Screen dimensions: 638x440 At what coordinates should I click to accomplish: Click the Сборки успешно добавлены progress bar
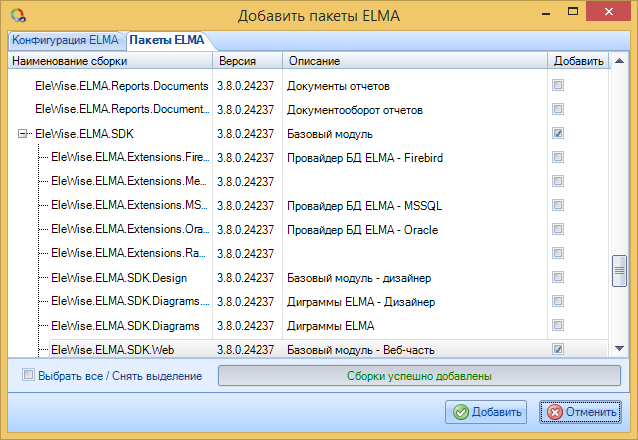419,376
